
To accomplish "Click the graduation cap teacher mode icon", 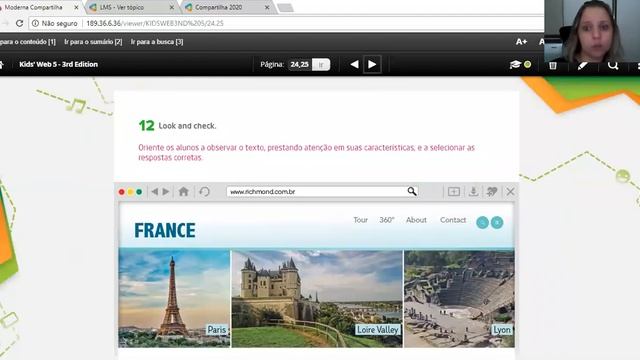I will click(x=515, y=64).
